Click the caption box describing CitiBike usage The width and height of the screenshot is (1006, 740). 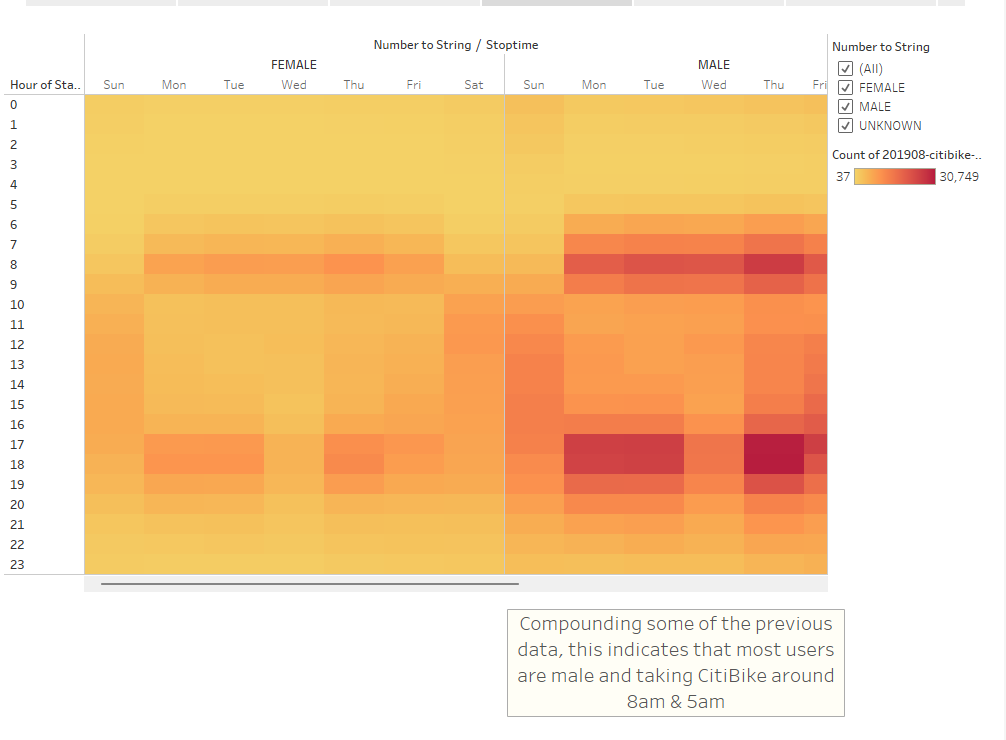[676, 662]
